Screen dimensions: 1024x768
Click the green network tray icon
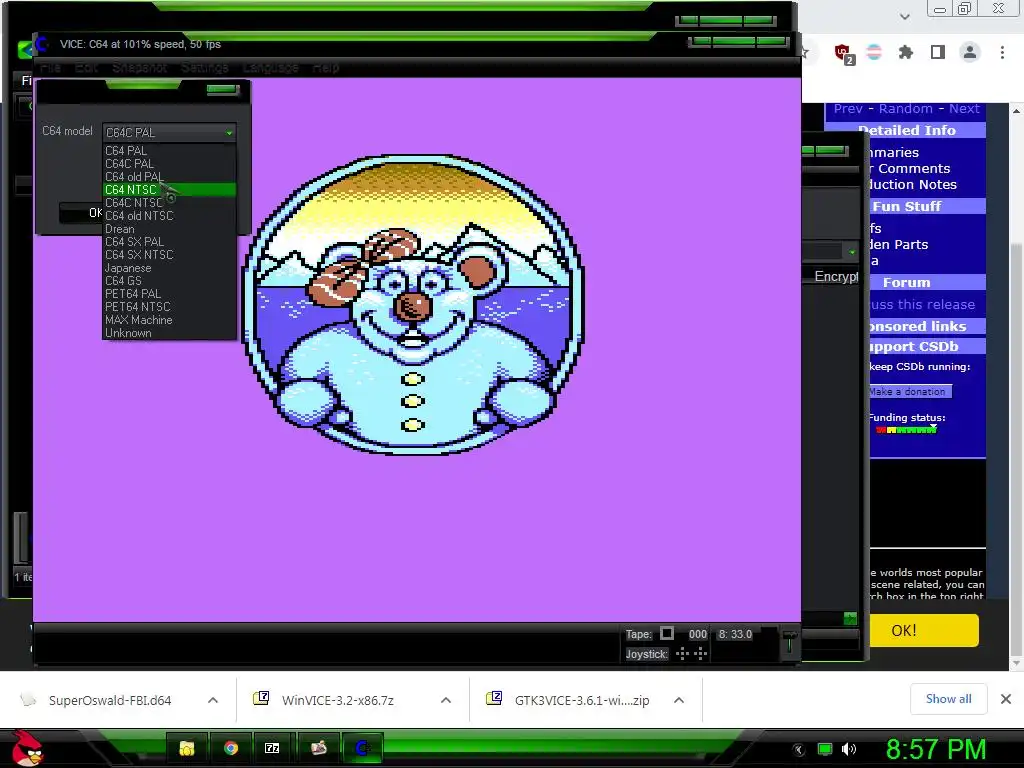pyautogui.click(x=825, y=749)
